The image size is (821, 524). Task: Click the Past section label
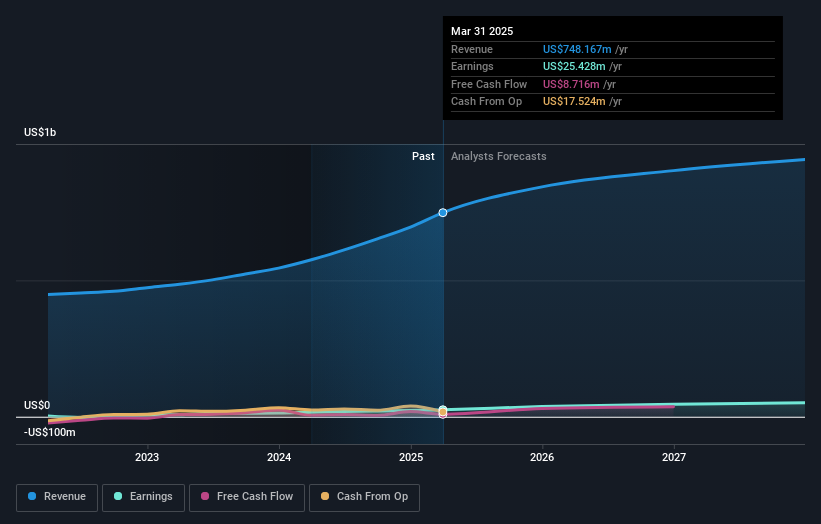click(x=423, y=156)
